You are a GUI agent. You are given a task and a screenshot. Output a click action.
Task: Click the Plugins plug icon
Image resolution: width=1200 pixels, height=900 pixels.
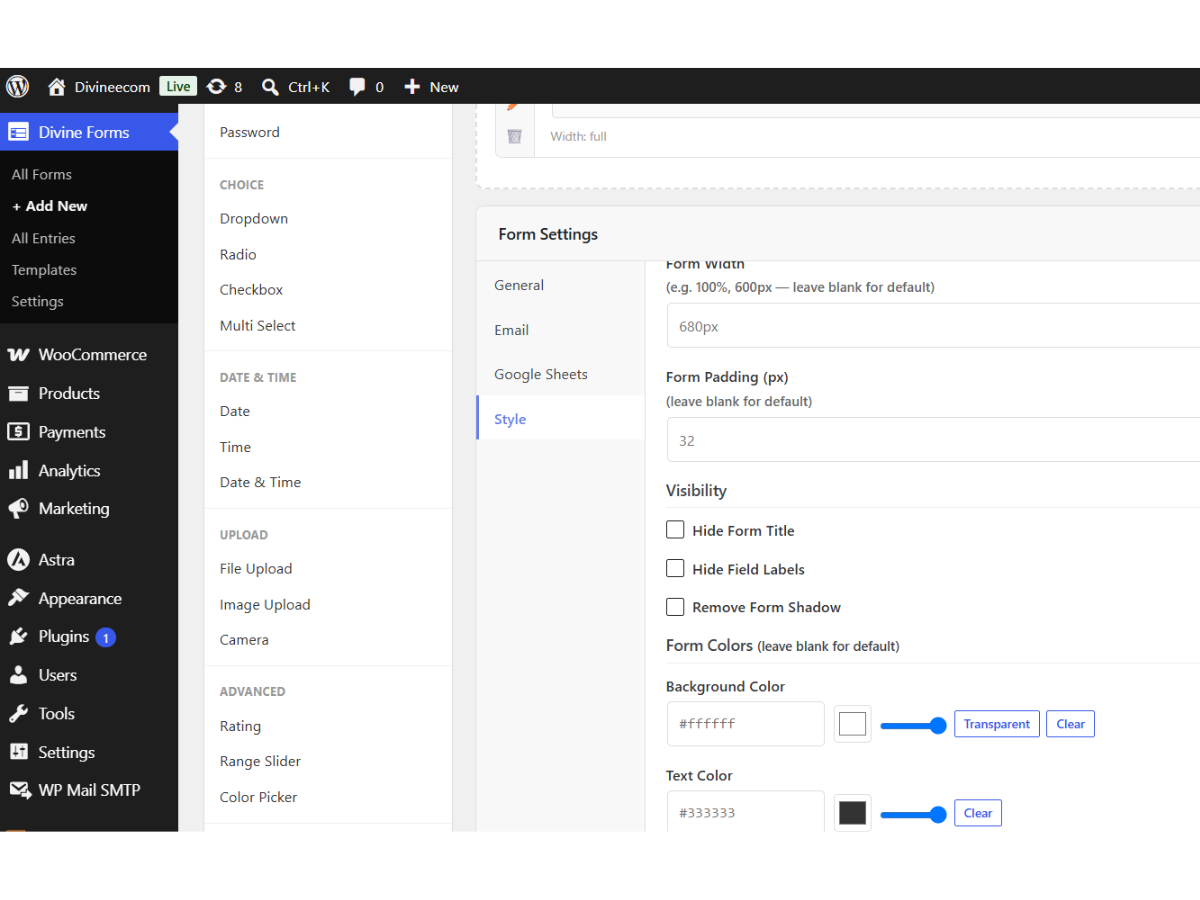18,637
